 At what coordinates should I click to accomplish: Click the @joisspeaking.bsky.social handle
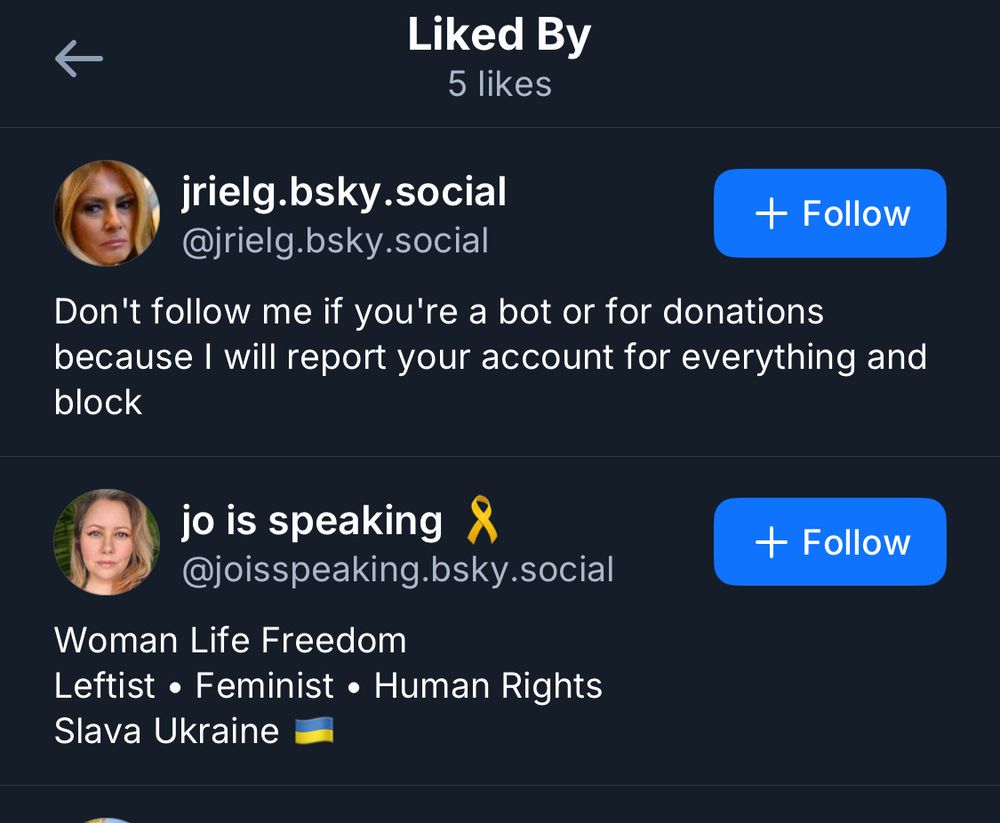[x=397, y=570]
